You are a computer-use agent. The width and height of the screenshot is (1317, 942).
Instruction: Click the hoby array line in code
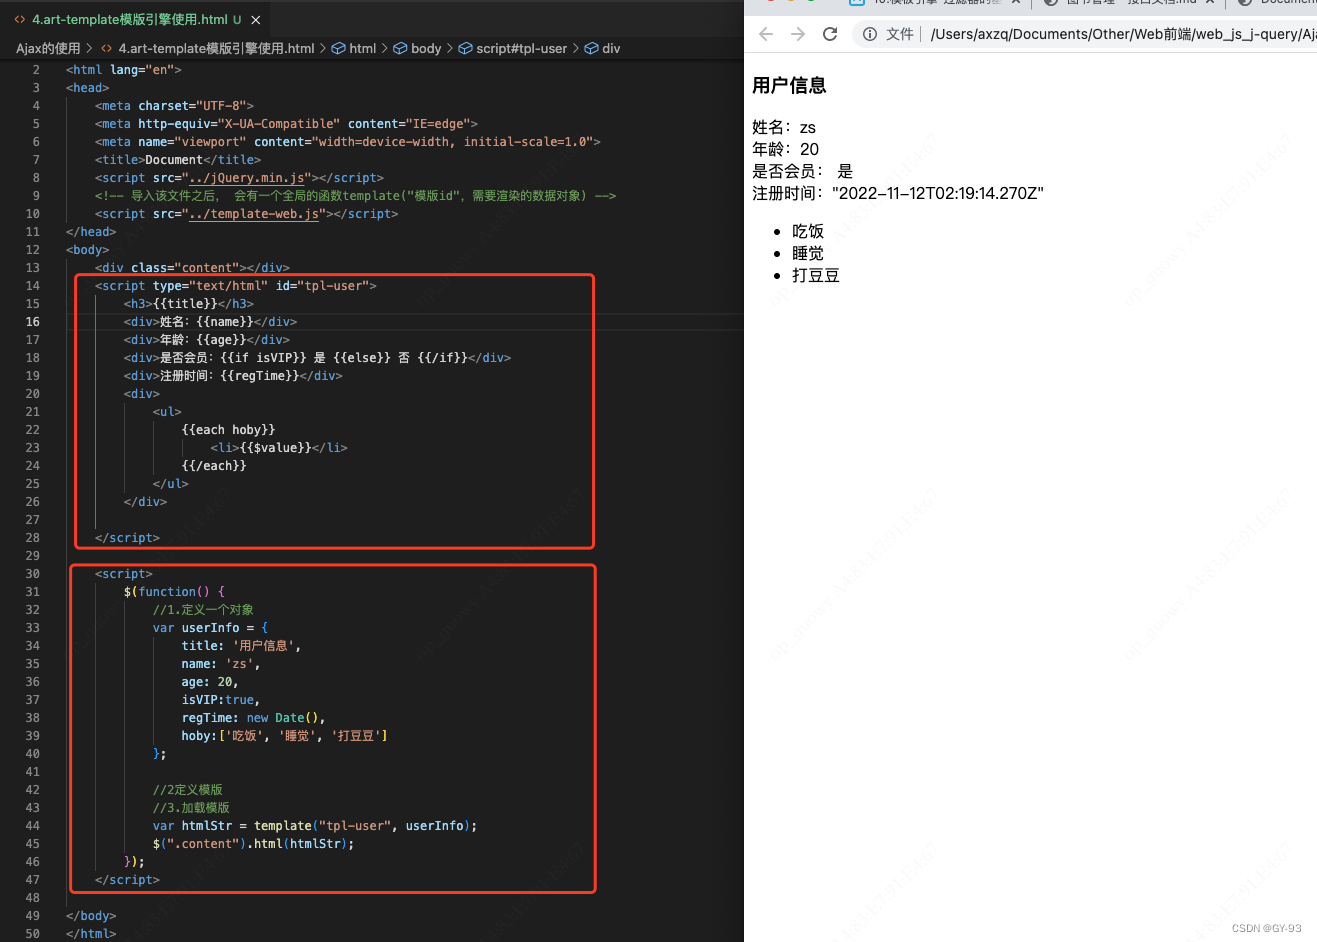pos(285,736)
